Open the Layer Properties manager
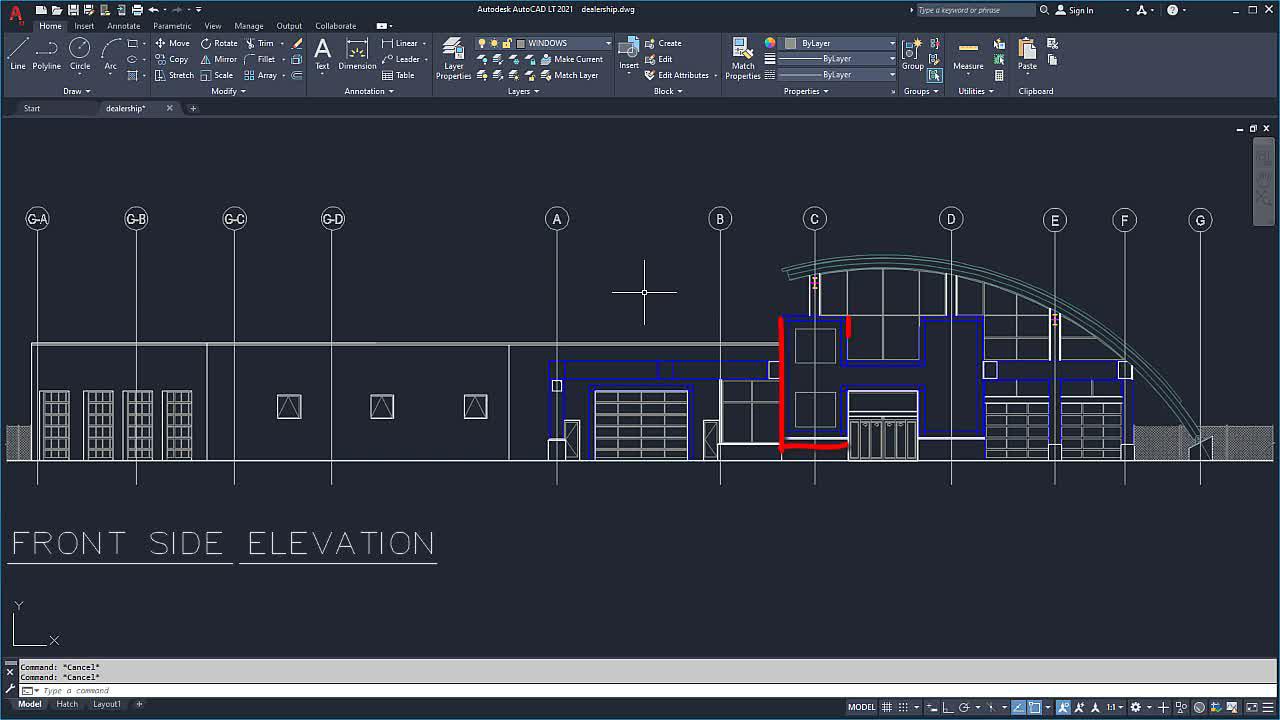 [453, 58]
